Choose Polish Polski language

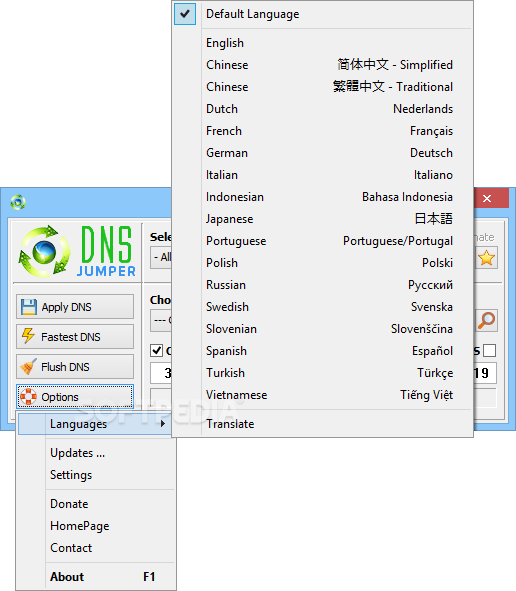[323, 263]
